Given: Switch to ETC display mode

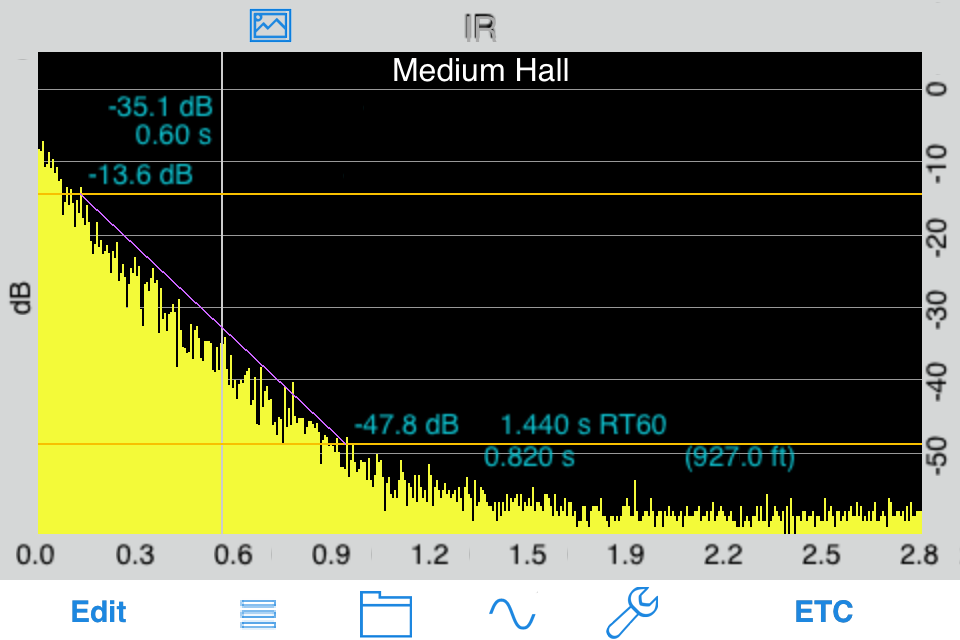Looking at the screenshot, I should point(823,612).
